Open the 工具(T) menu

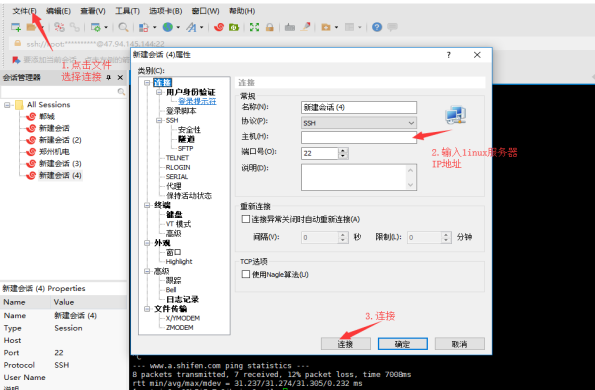click(x=128, y=11)
